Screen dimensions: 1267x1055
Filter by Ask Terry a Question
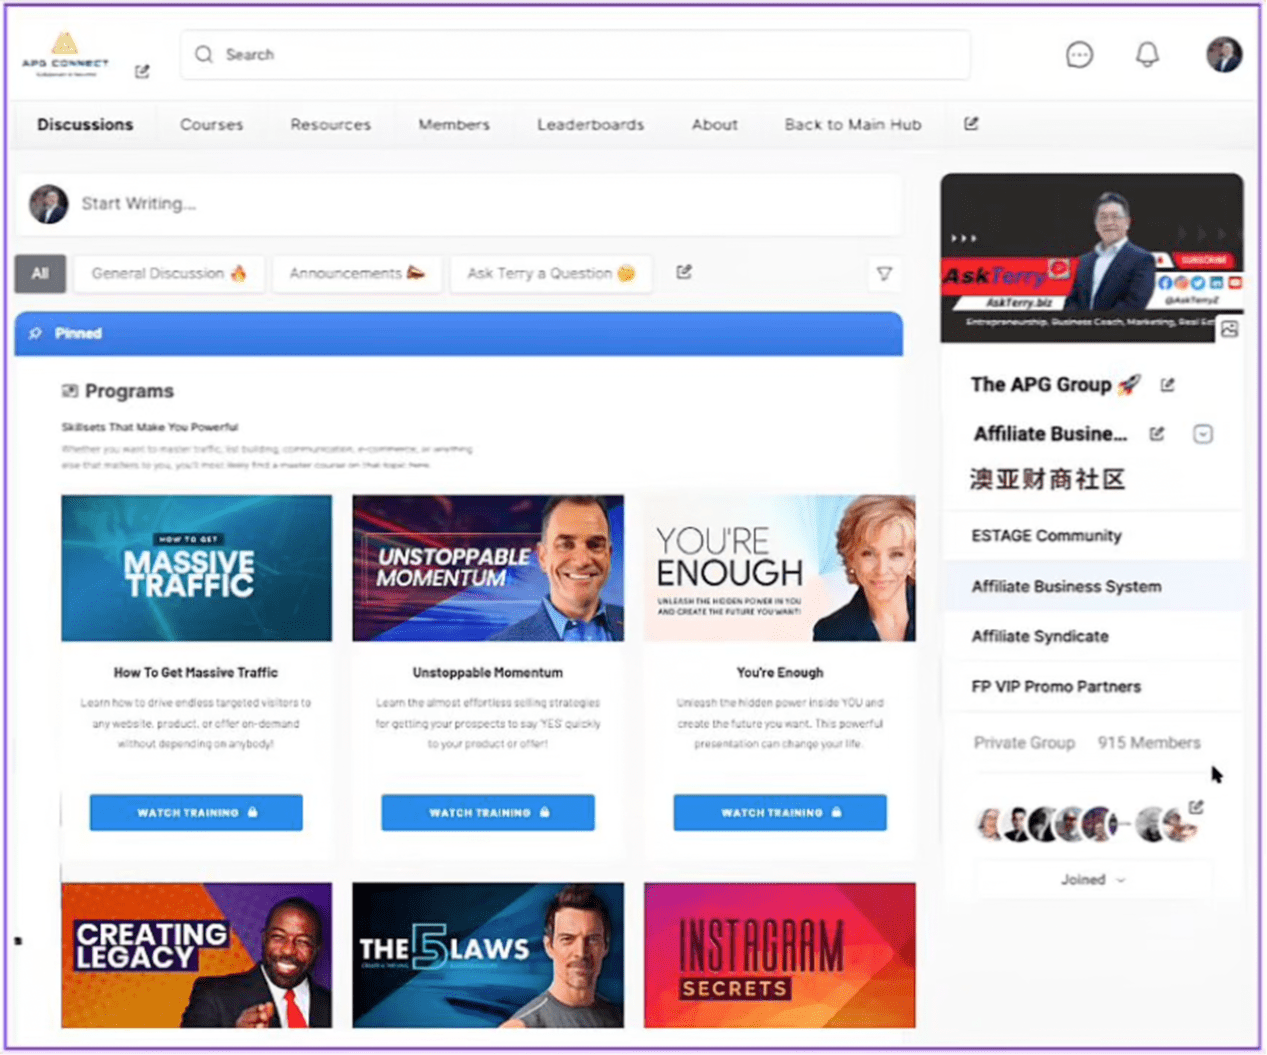(551, 273)
